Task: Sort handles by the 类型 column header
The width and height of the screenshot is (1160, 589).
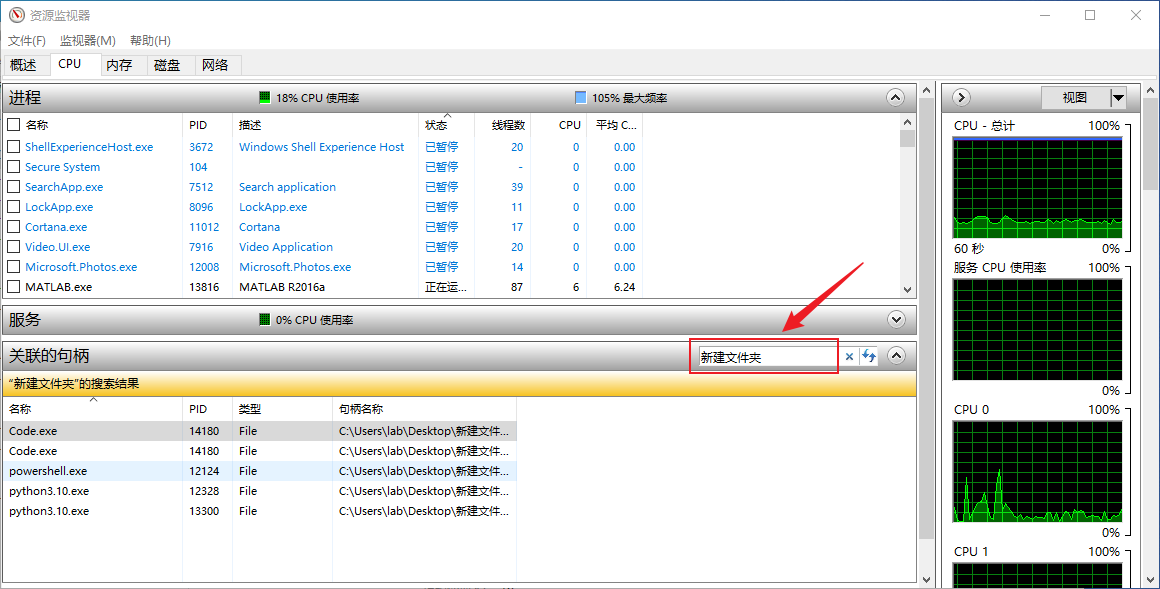Action: click(x=283, y=408)
